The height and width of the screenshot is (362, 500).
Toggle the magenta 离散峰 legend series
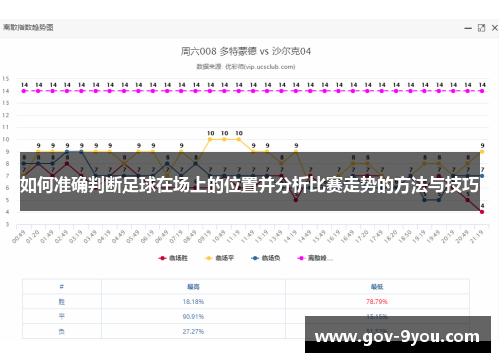click(315, 258)
